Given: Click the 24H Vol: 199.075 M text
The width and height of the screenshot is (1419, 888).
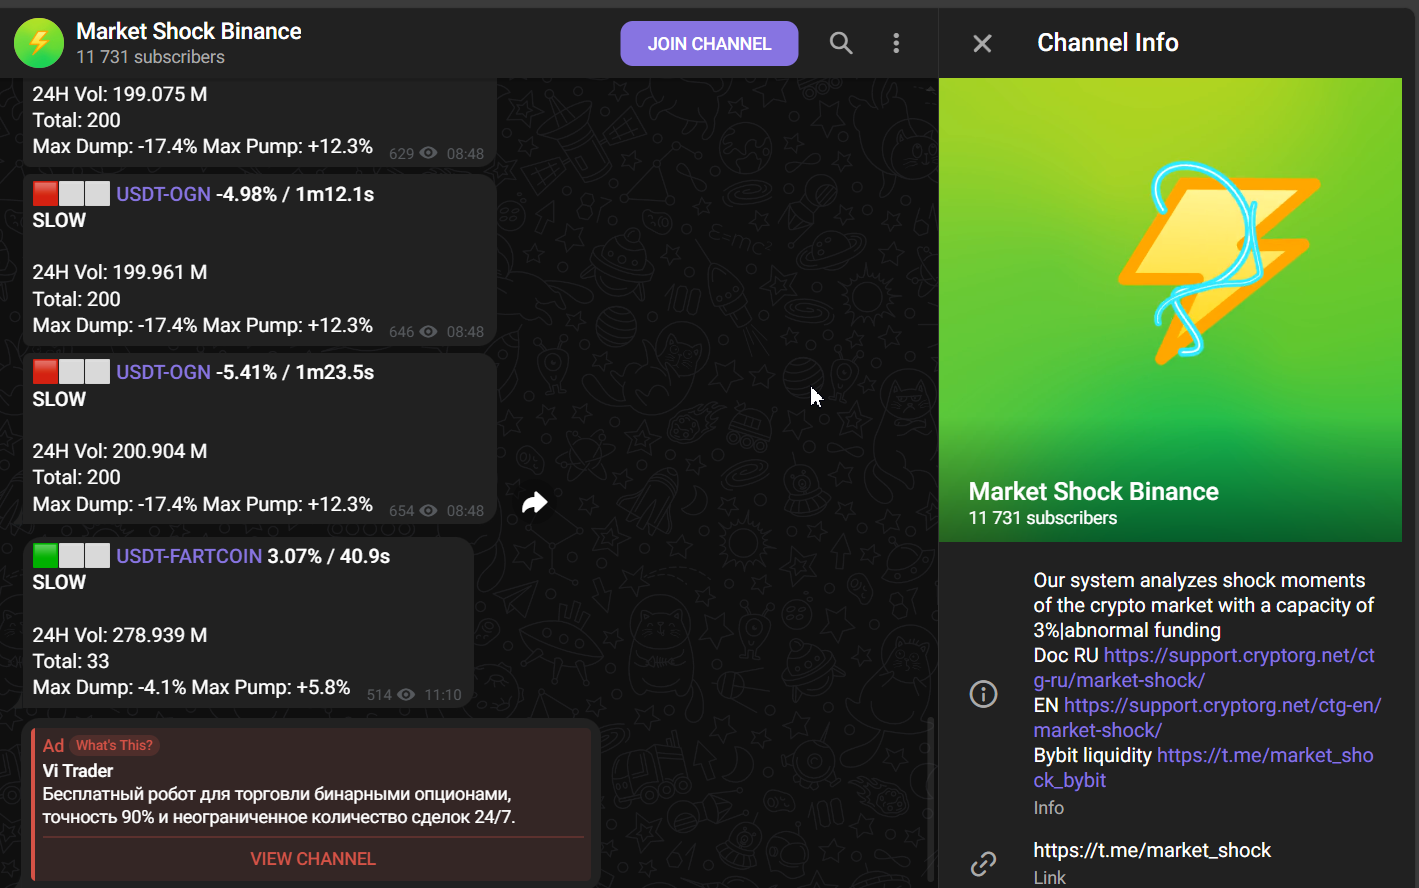Looking at the screenshot, I should [120, 94].
